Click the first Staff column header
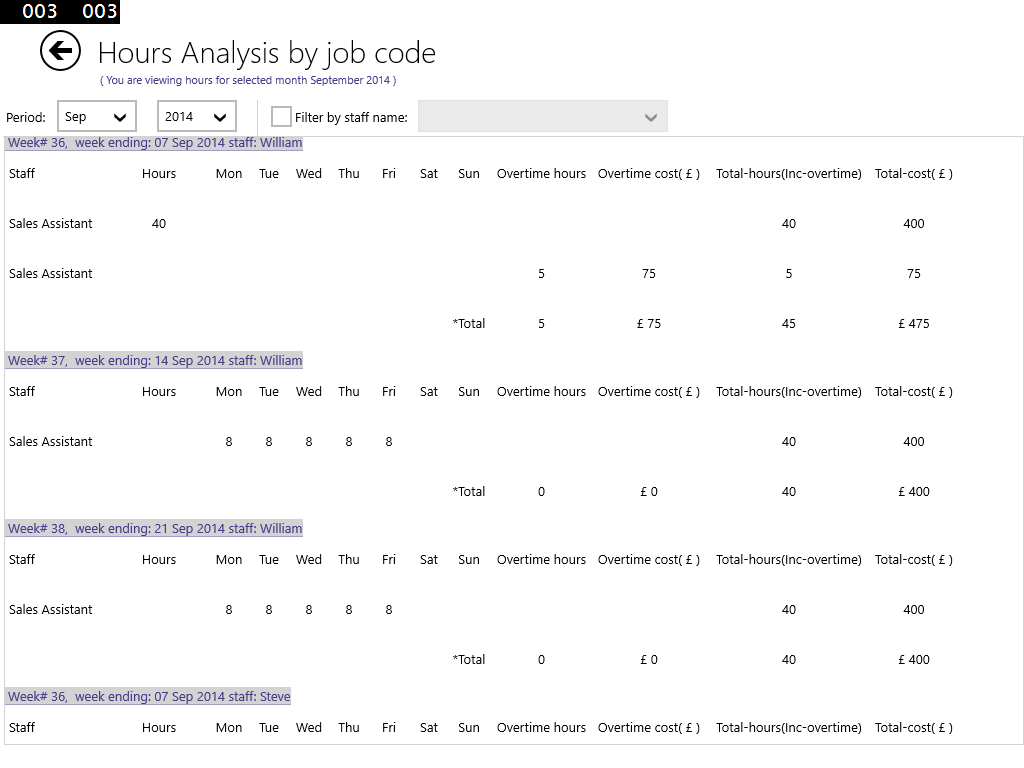Image resolution: width=1024 pixels, height=768 pixels. click(x=22, y=174)
